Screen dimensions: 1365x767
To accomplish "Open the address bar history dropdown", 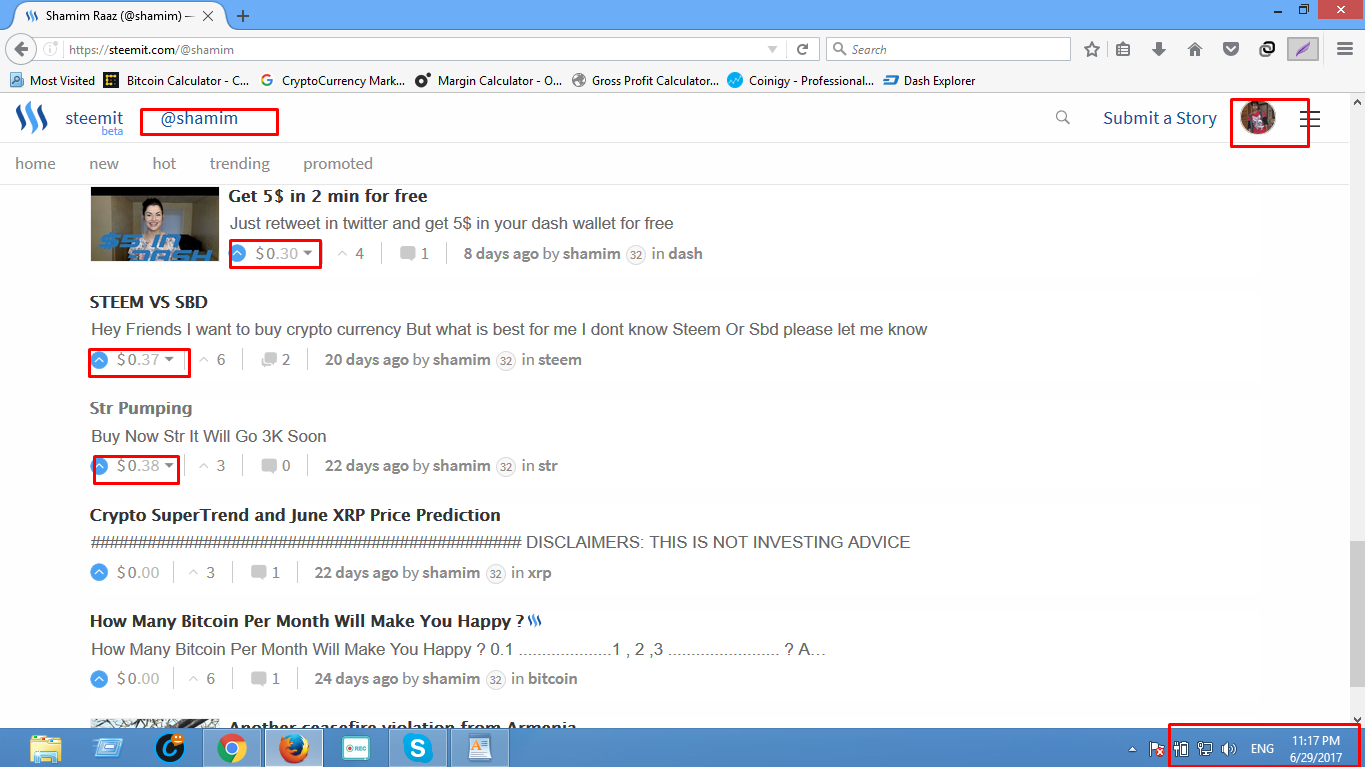I will click(x=772, y=49).
